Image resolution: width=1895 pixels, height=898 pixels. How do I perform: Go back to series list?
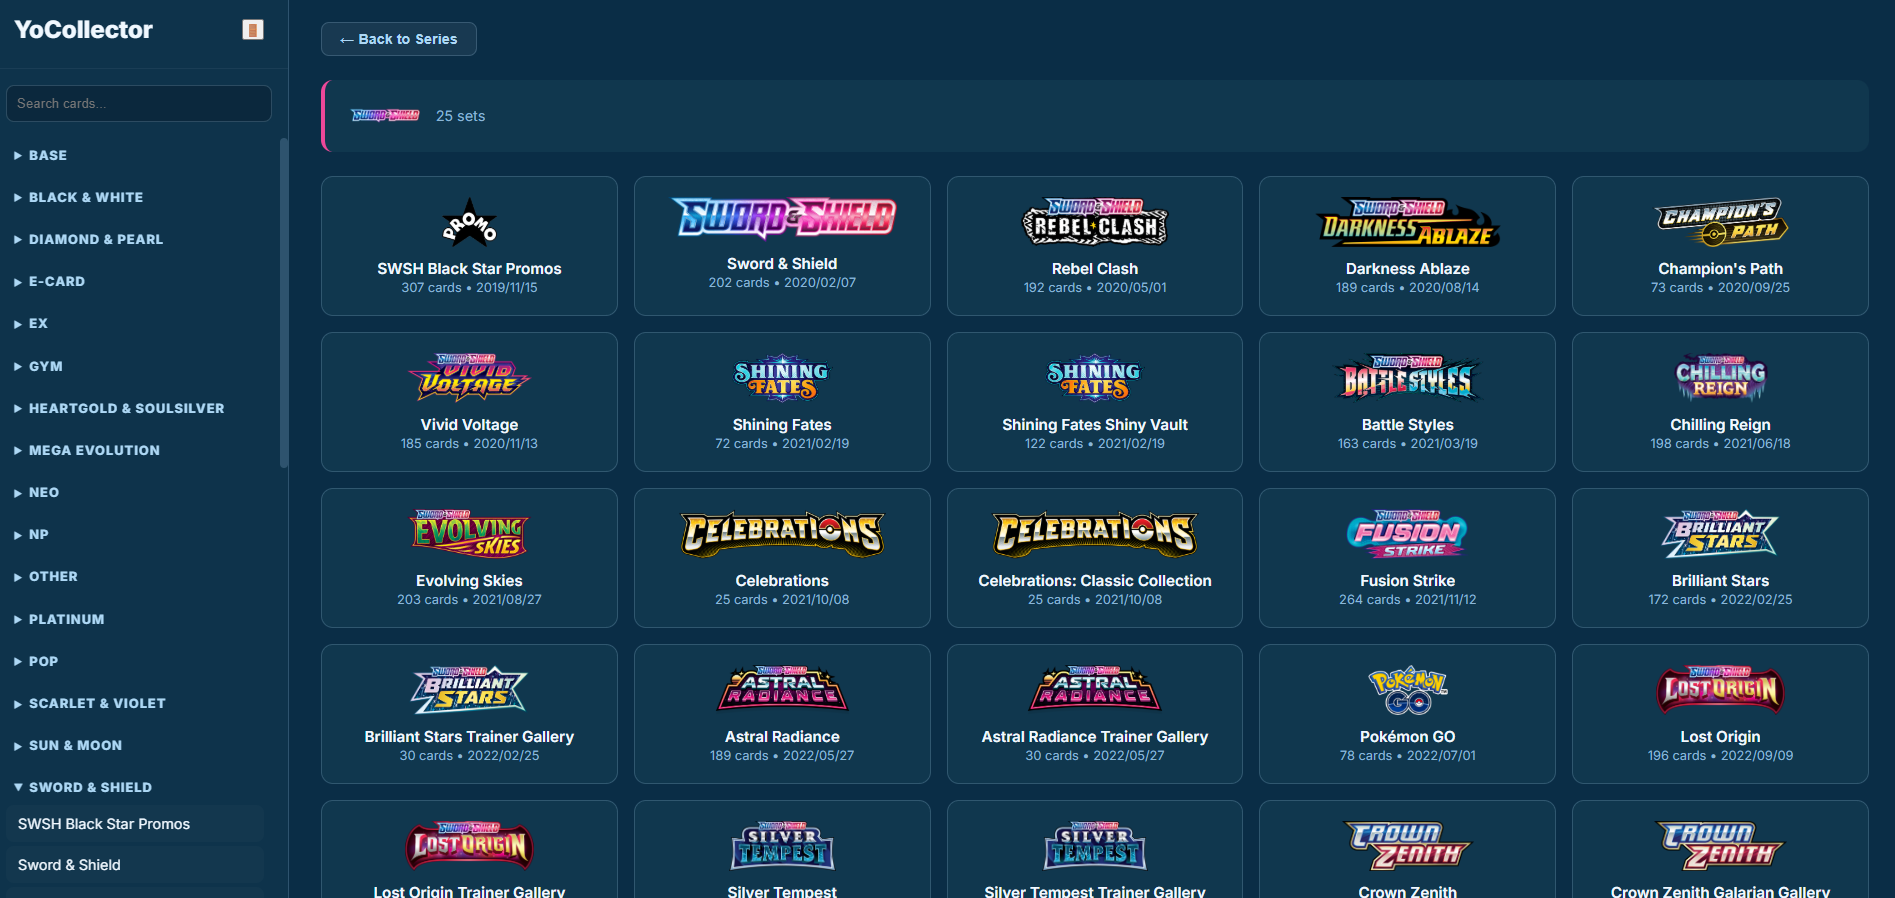pos(398,39)
